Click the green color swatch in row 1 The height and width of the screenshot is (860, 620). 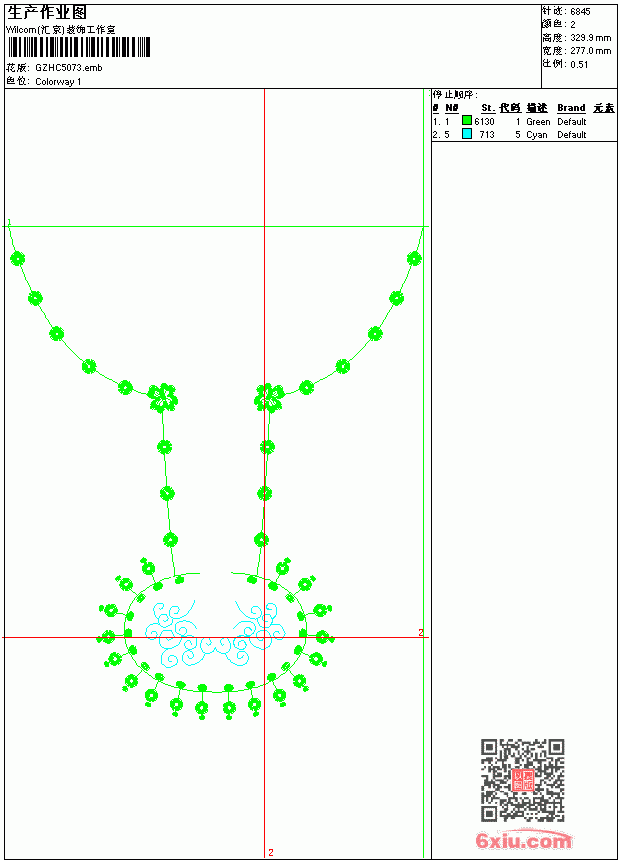point(467,120)
